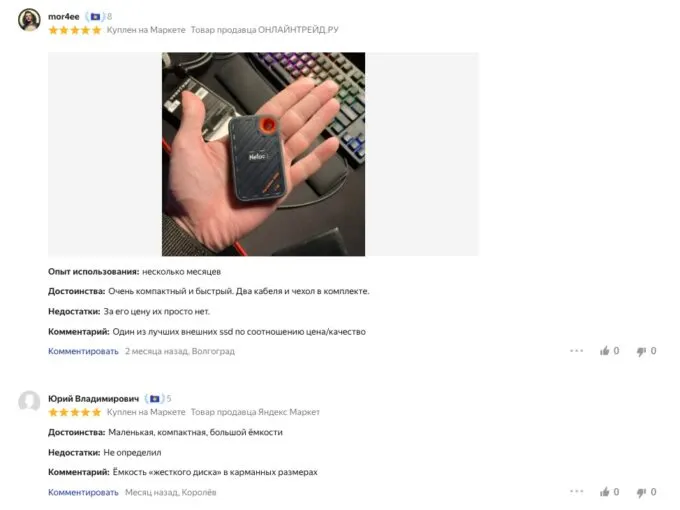Image resolution: width=680 pixels, height=510 pixels.
Task: Click Юрий Владимирович's default avatar
Action: 29,401
